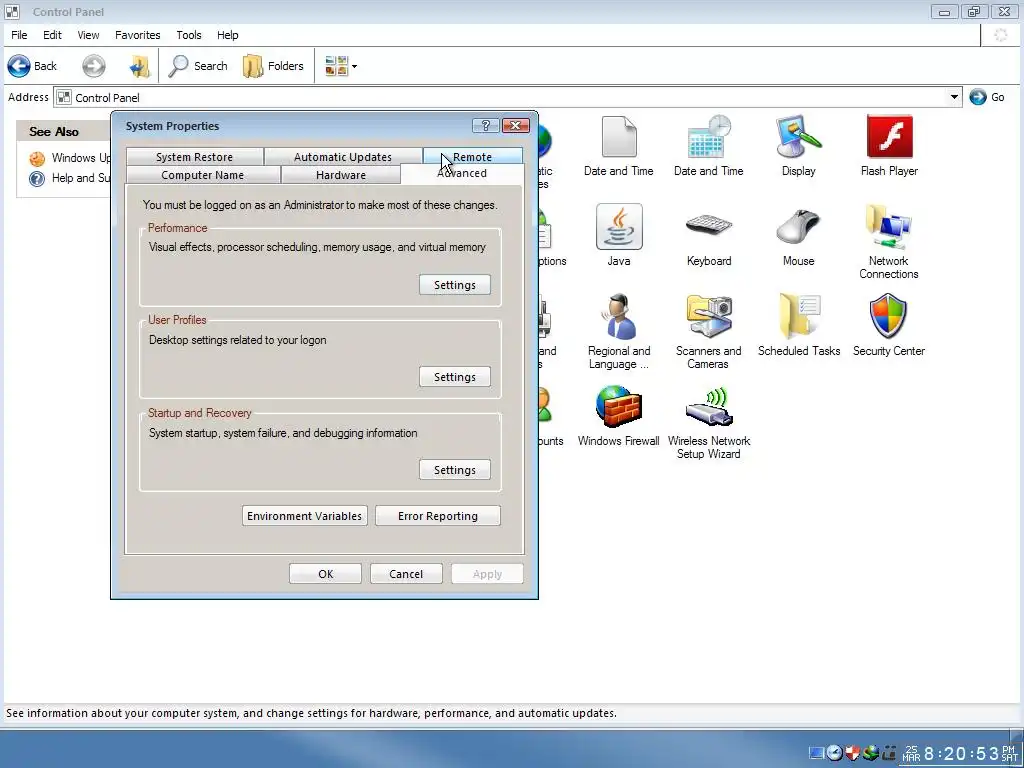
Task: Expand the Address bar dropdown arrow
Action: (x=954, y=97)
